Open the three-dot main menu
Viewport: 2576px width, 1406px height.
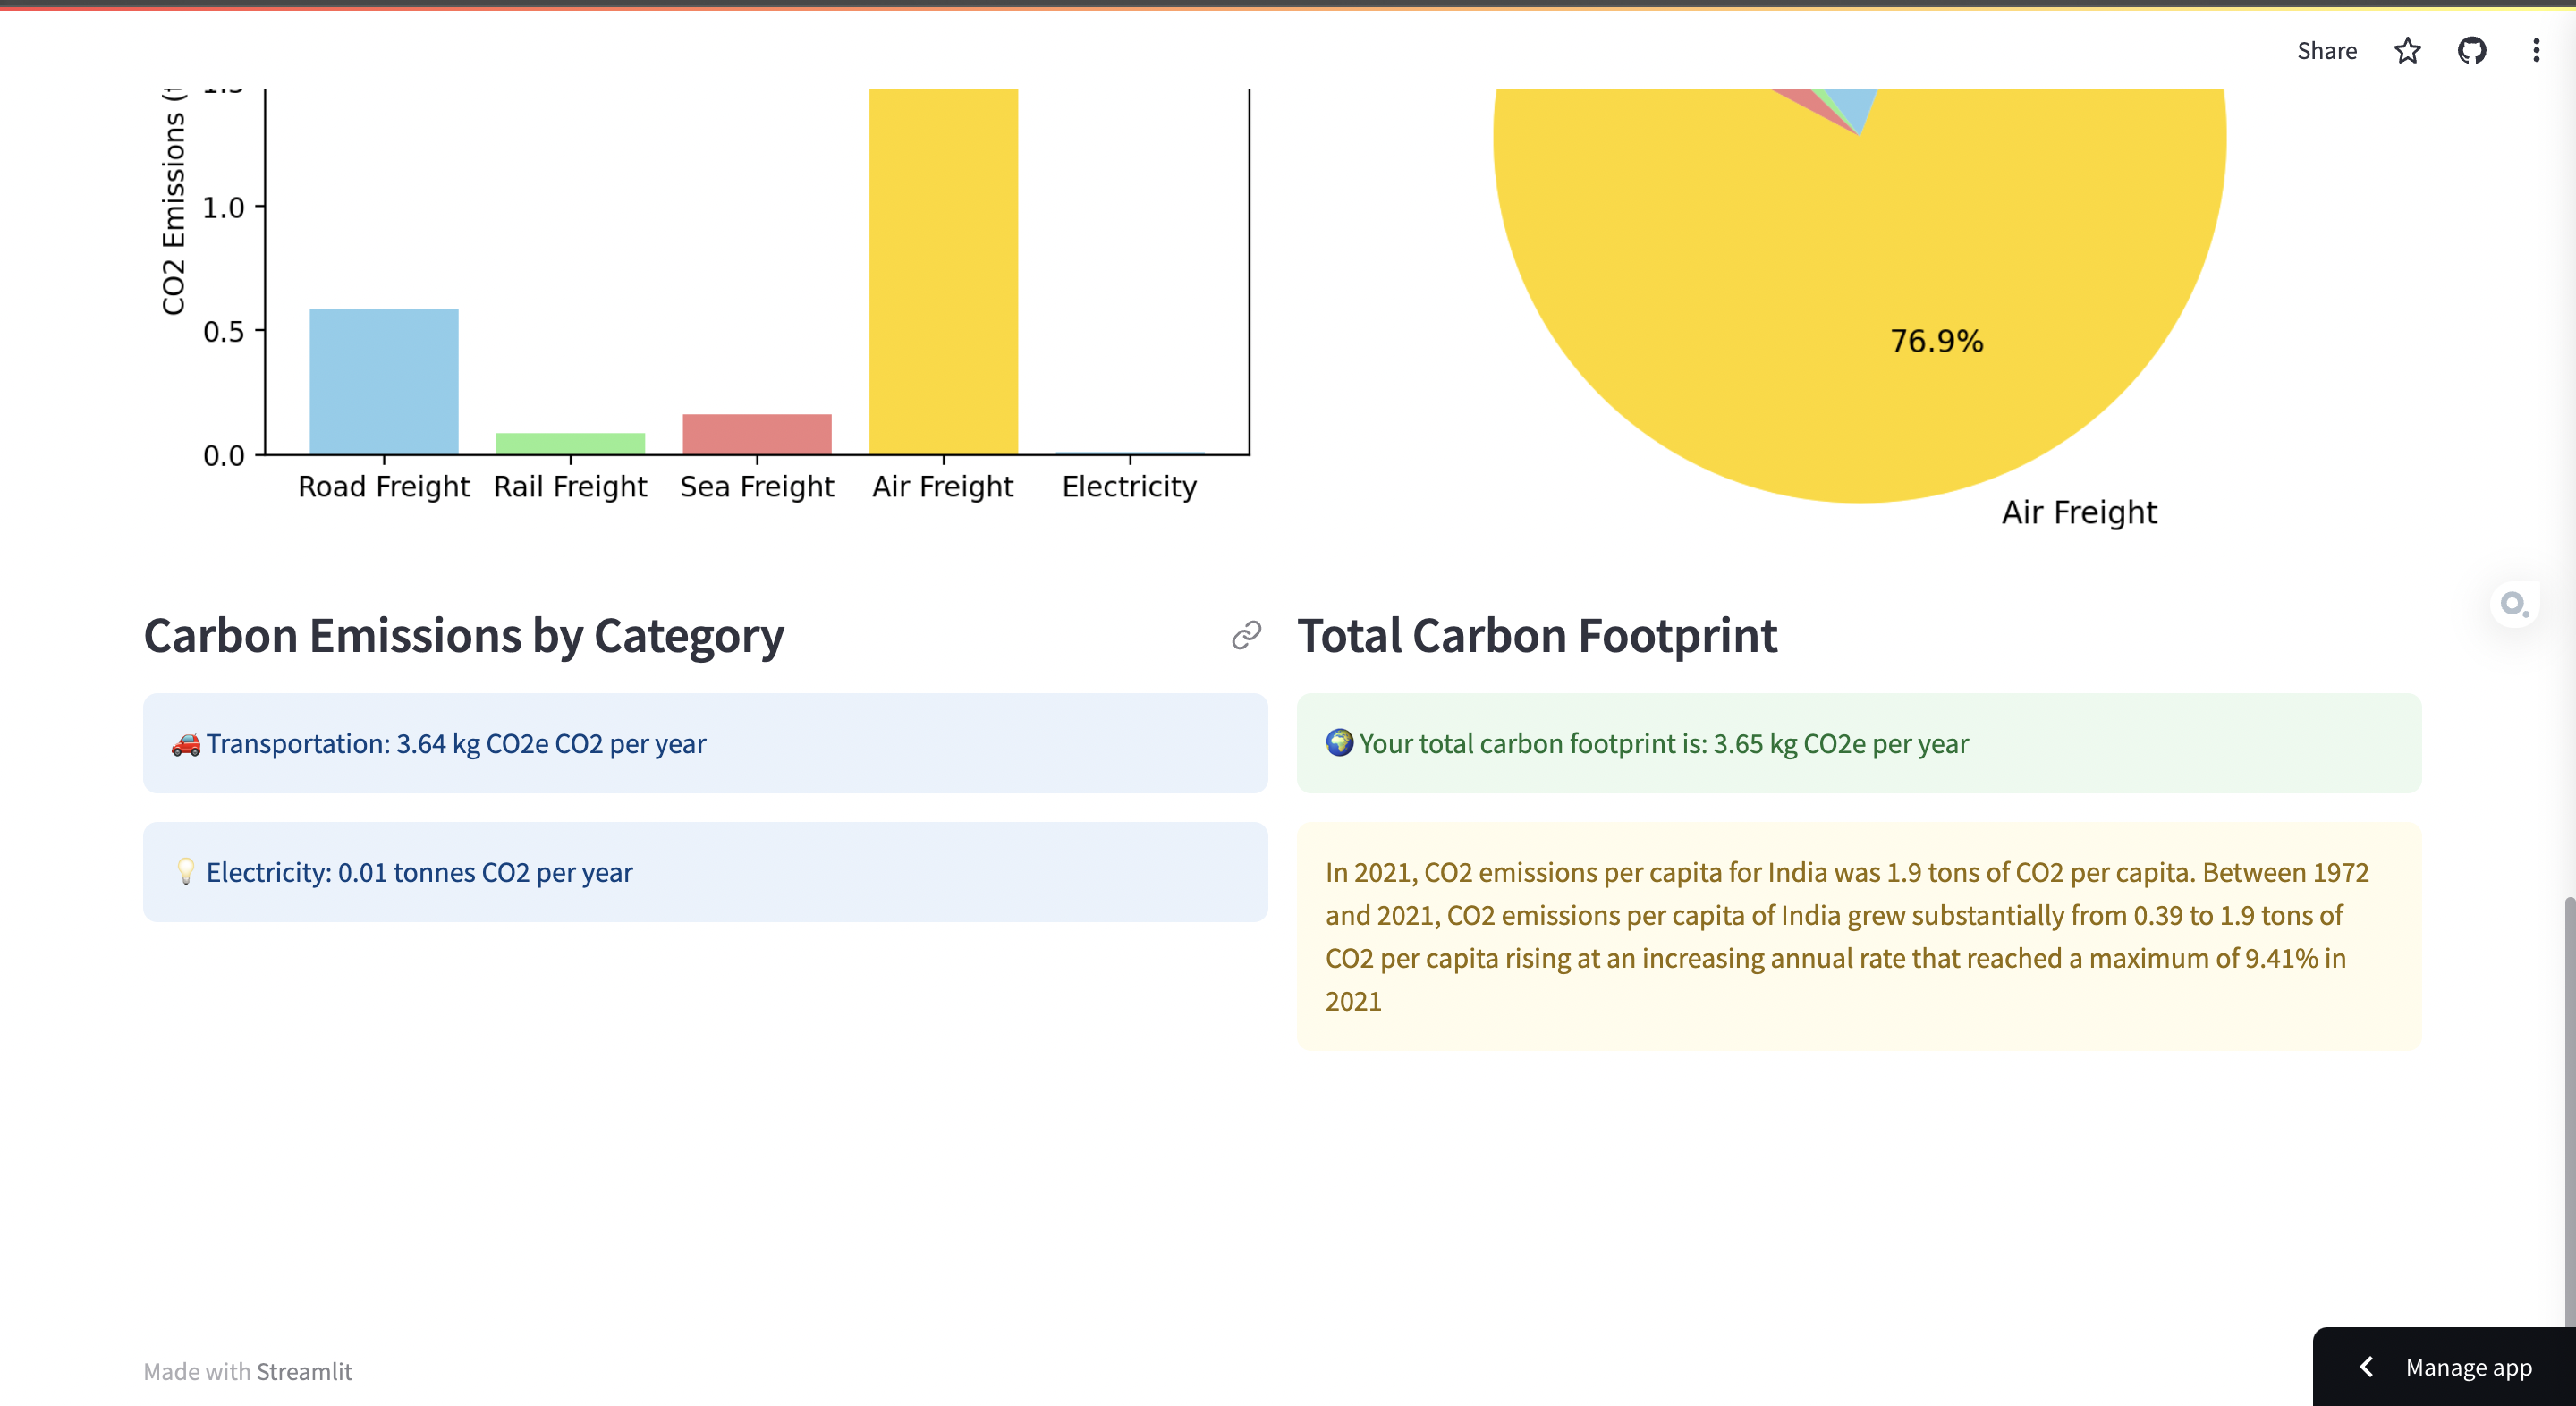coord(2535,50)
